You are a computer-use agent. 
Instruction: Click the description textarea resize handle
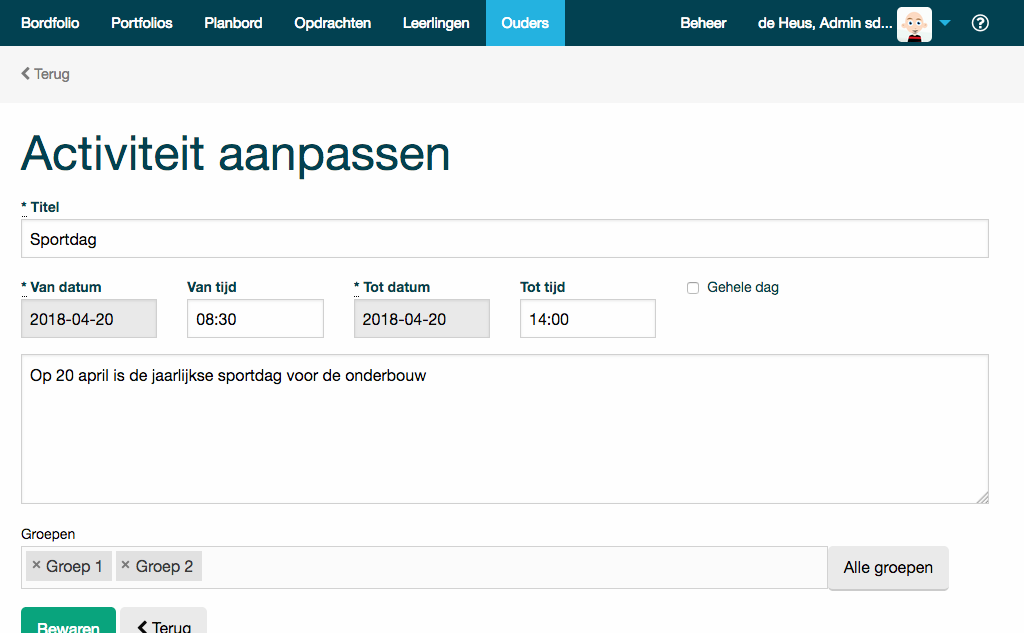982,497
